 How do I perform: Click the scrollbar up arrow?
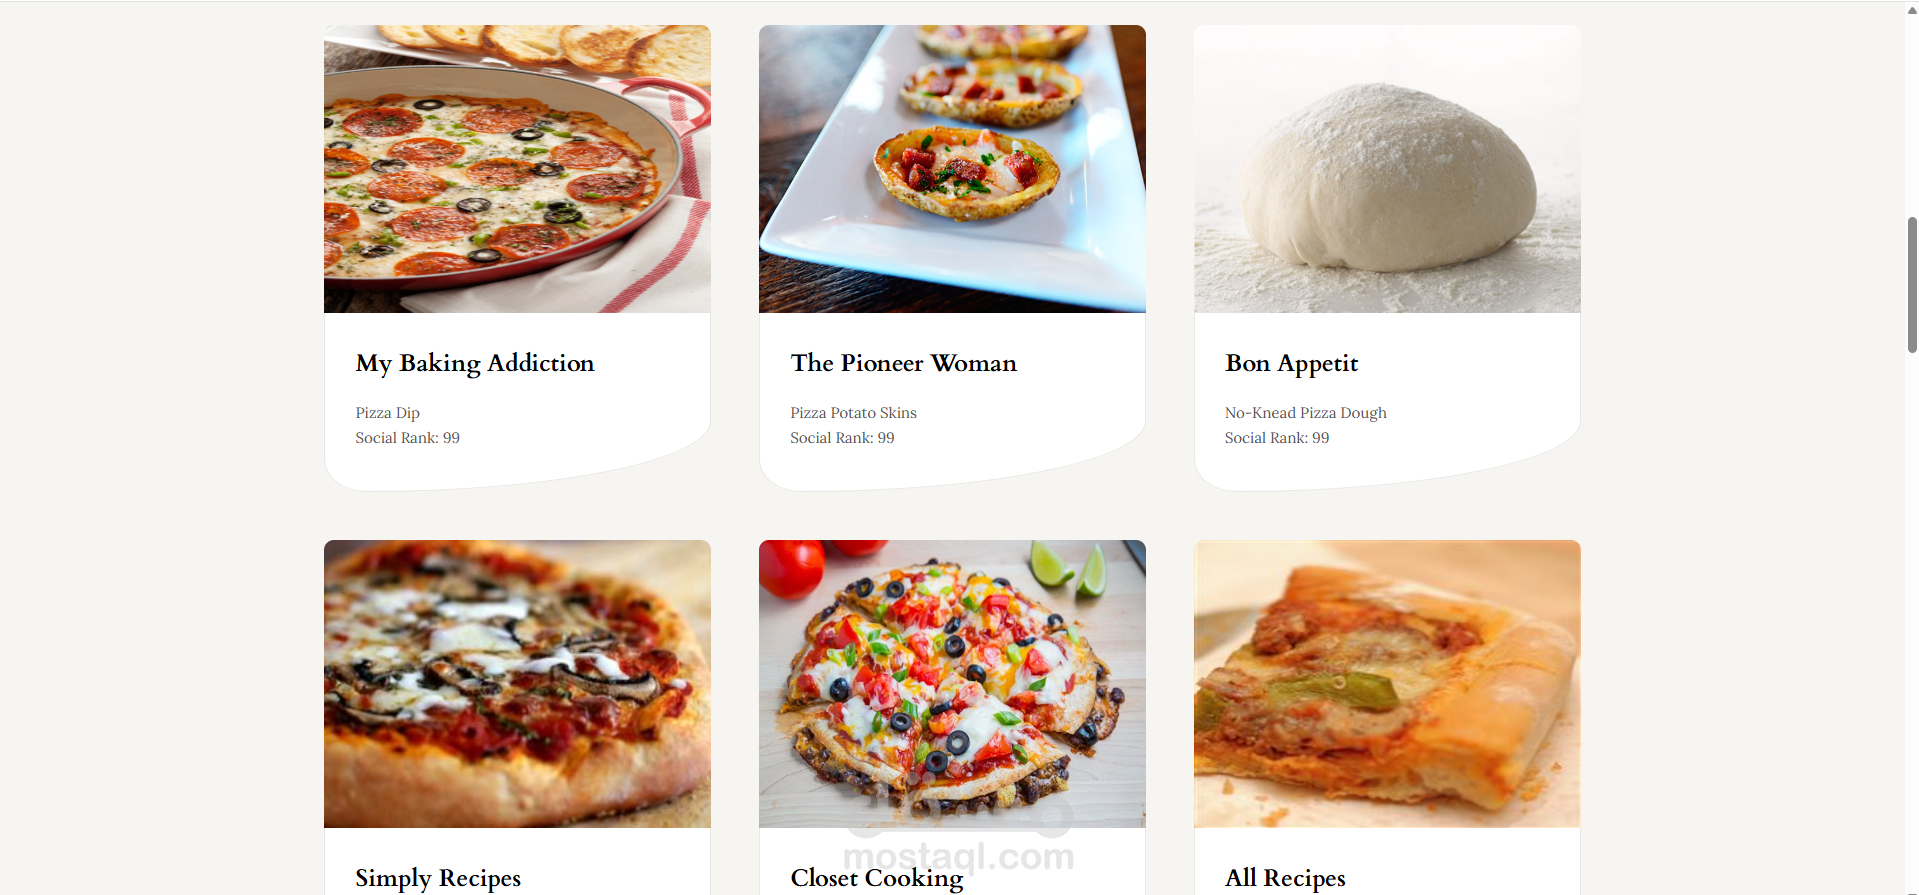tap(1912, 10)
